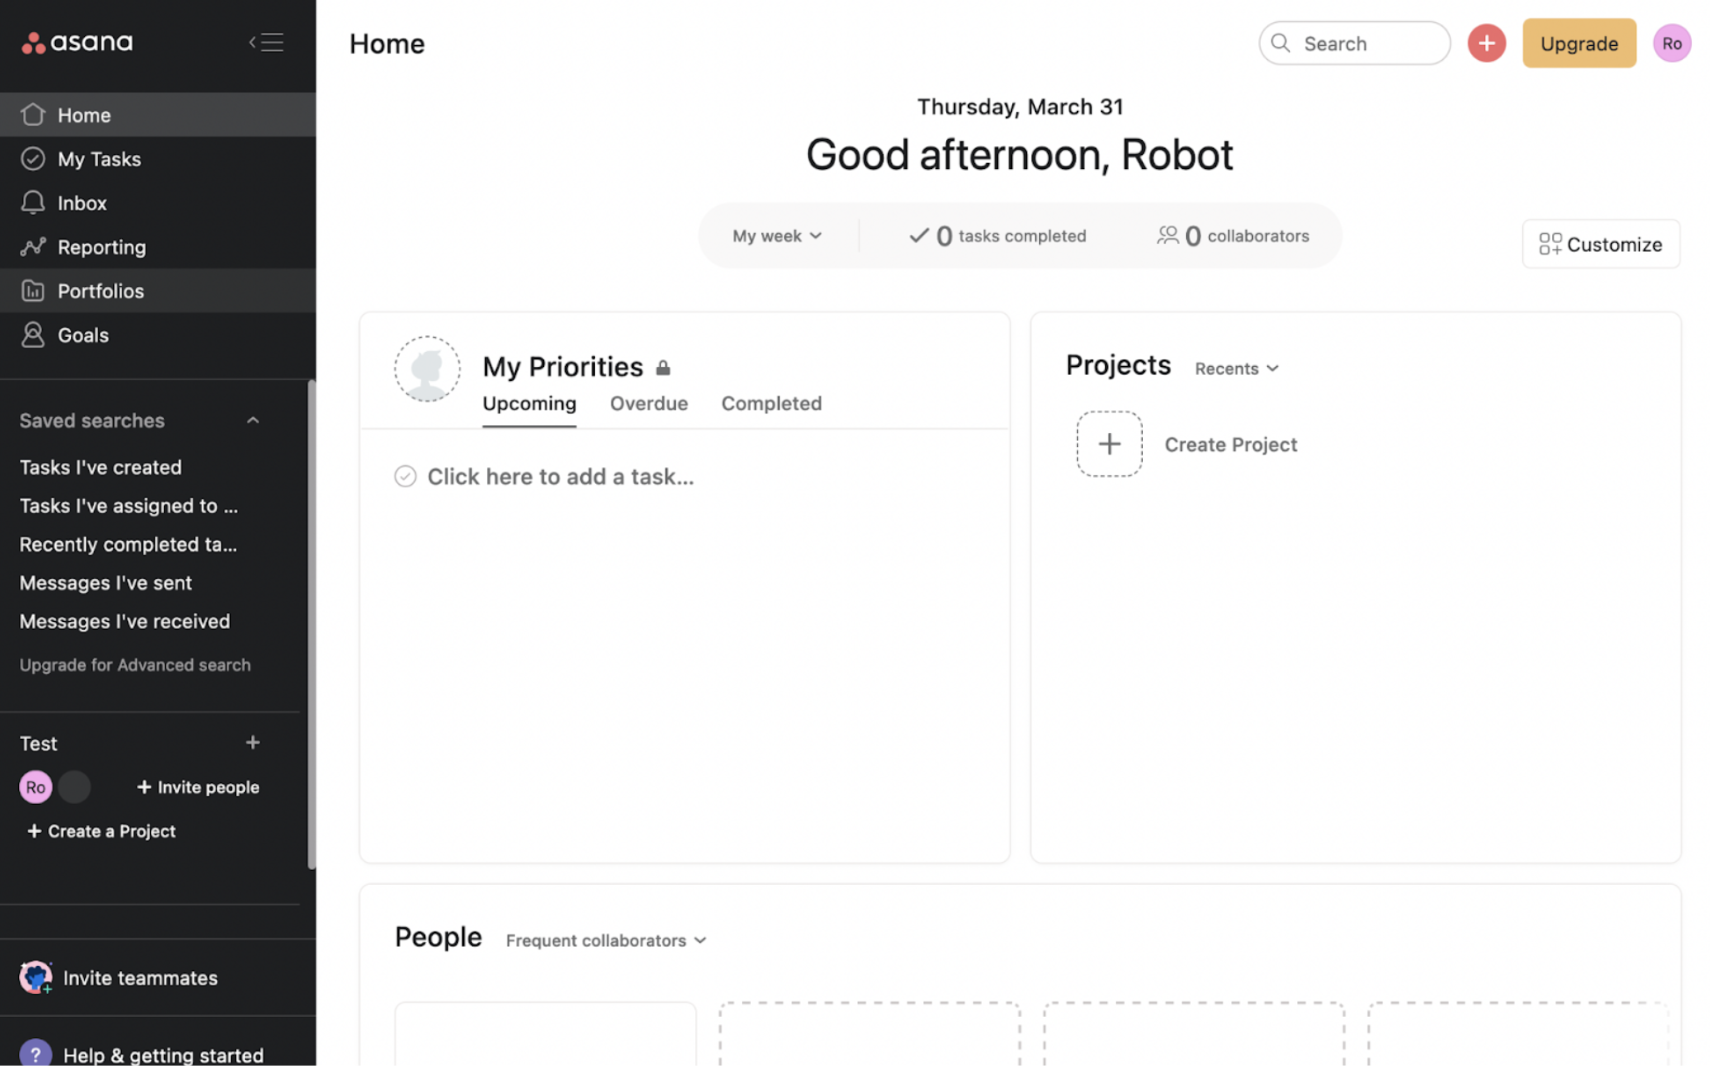Add a project with the Test team plus icon

[252, 743]
